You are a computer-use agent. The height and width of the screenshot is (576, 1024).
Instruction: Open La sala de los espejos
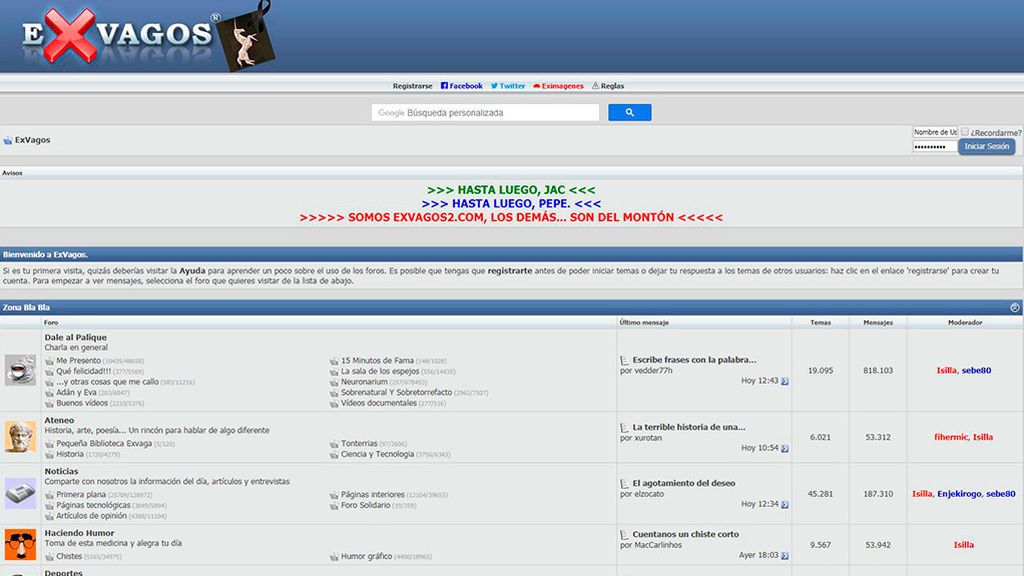[380, 371]
